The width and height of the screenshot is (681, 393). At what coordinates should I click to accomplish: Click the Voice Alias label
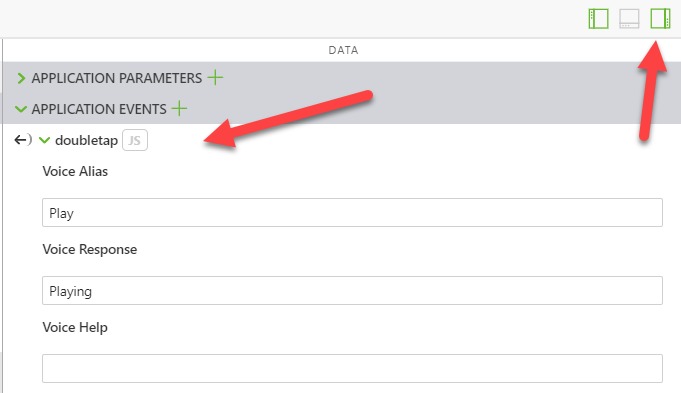(75, 171)
